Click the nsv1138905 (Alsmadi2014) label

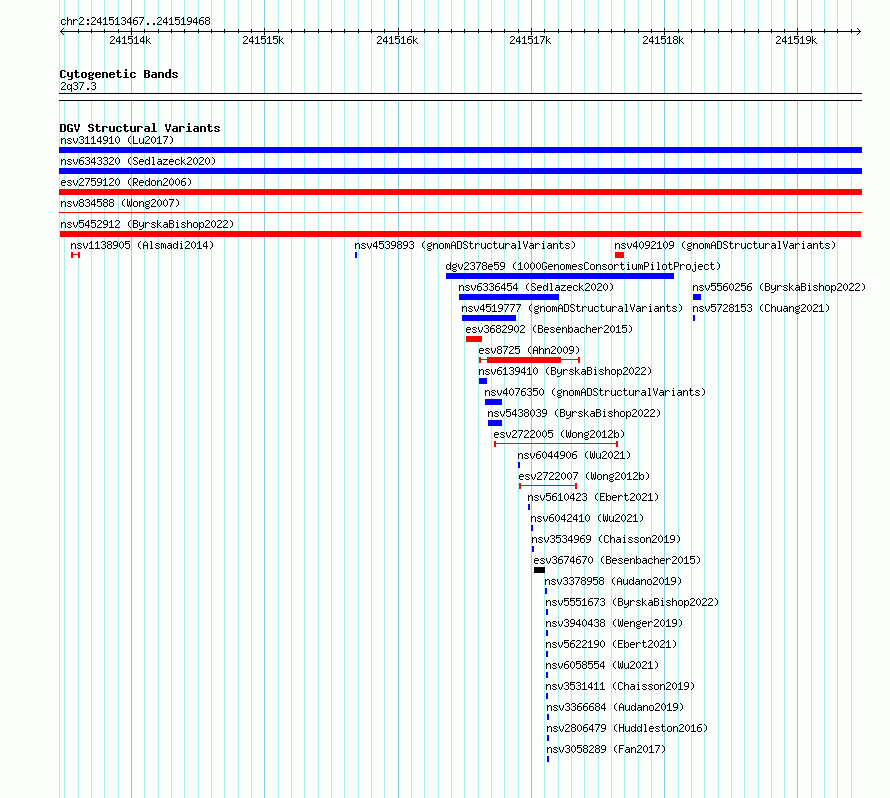click(x=142, y=245)
